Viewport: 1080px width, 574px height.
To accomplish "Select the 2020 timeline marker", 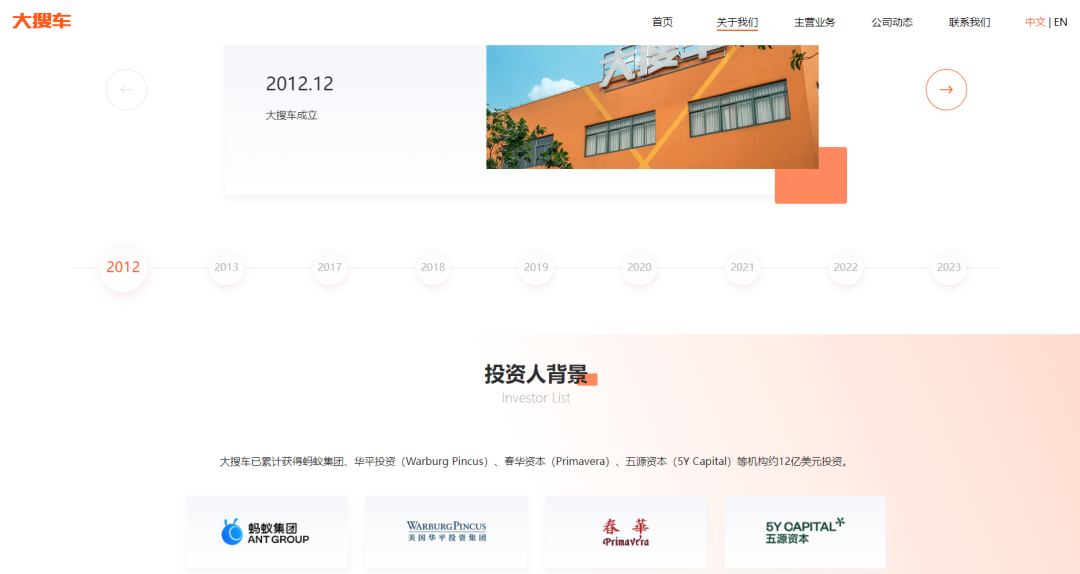I will click(x=639, y=267).
